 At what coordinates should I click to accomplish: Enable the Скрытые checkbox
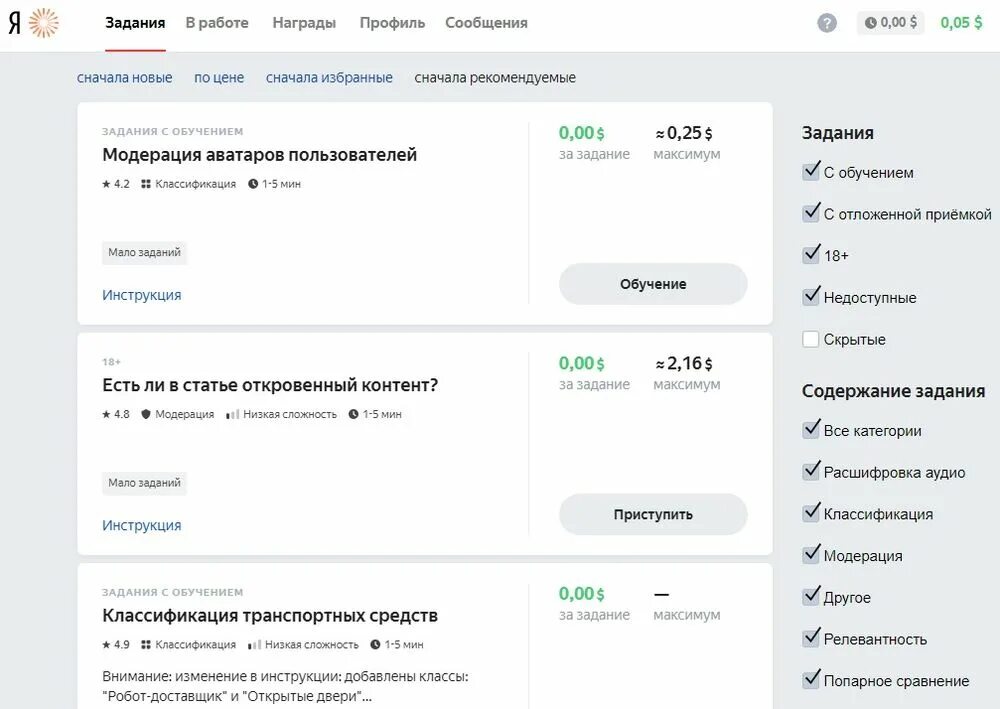811,339
